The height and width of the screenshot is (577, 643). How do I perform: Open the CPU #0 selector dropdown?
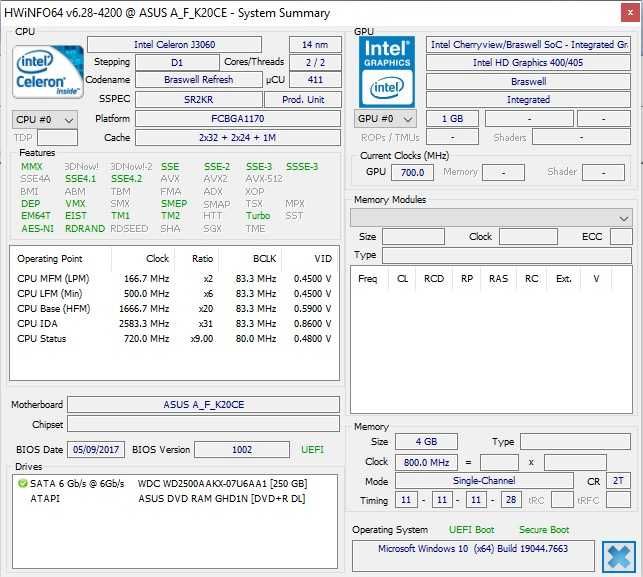click(x=44, y=119)
